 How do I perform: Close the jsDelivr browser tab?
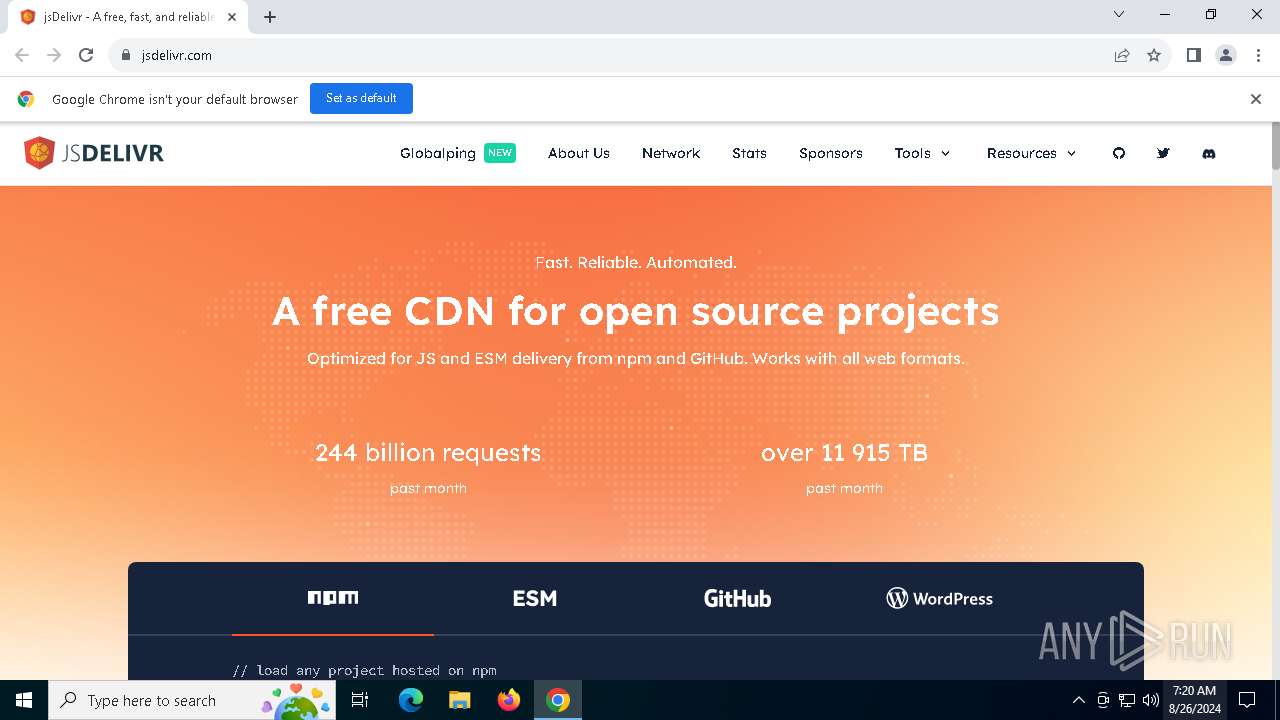click(232, 16)
